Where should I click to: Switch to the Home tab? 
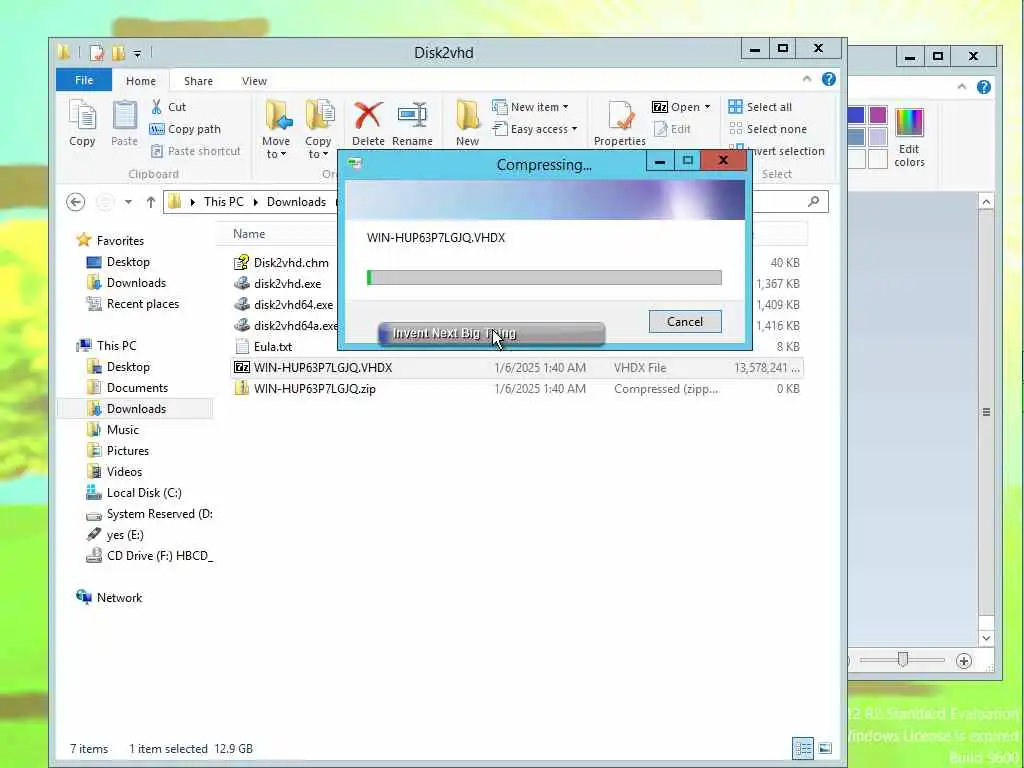(x=141, y=81)
